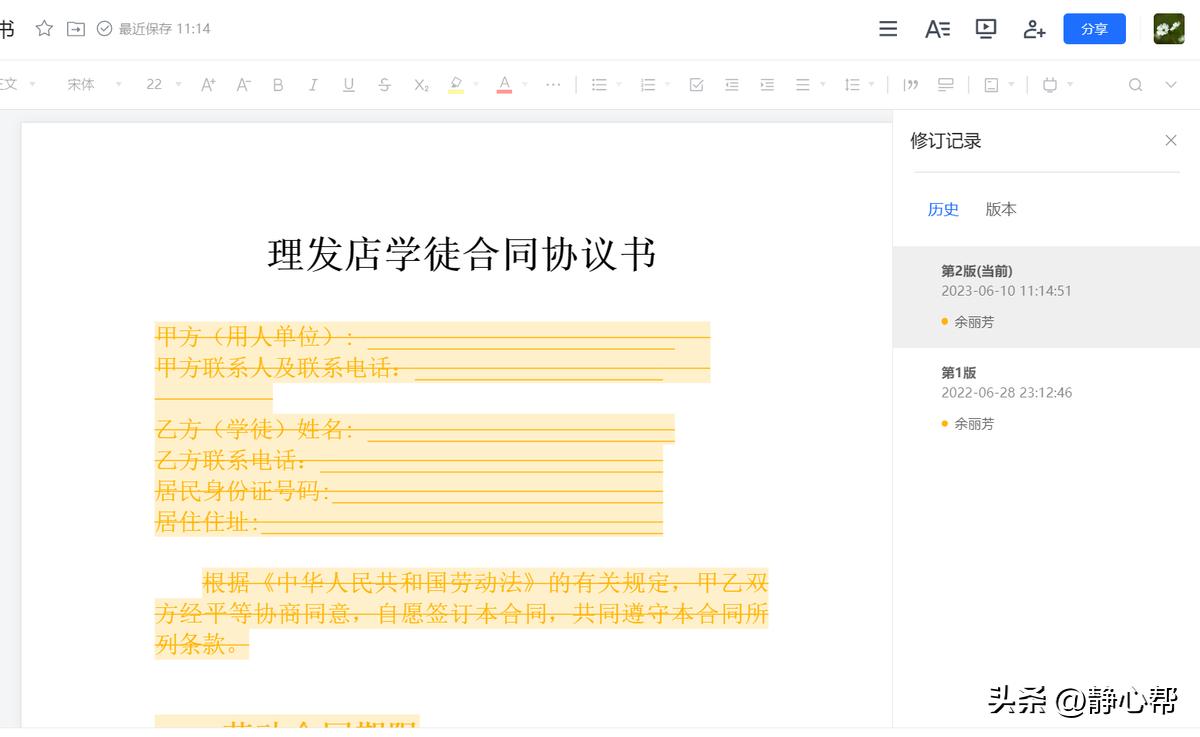Add a collaborator with the person-plus icon
The width and height of the screenshot is (1200, 737).
point(1034,28)
